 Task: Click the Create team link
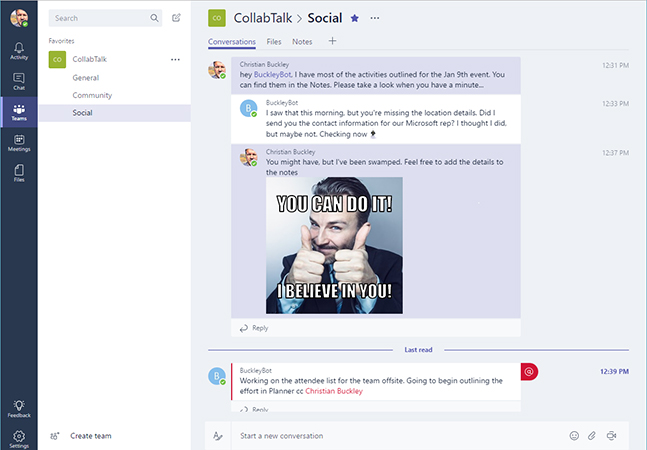click(x=91, y=436)
